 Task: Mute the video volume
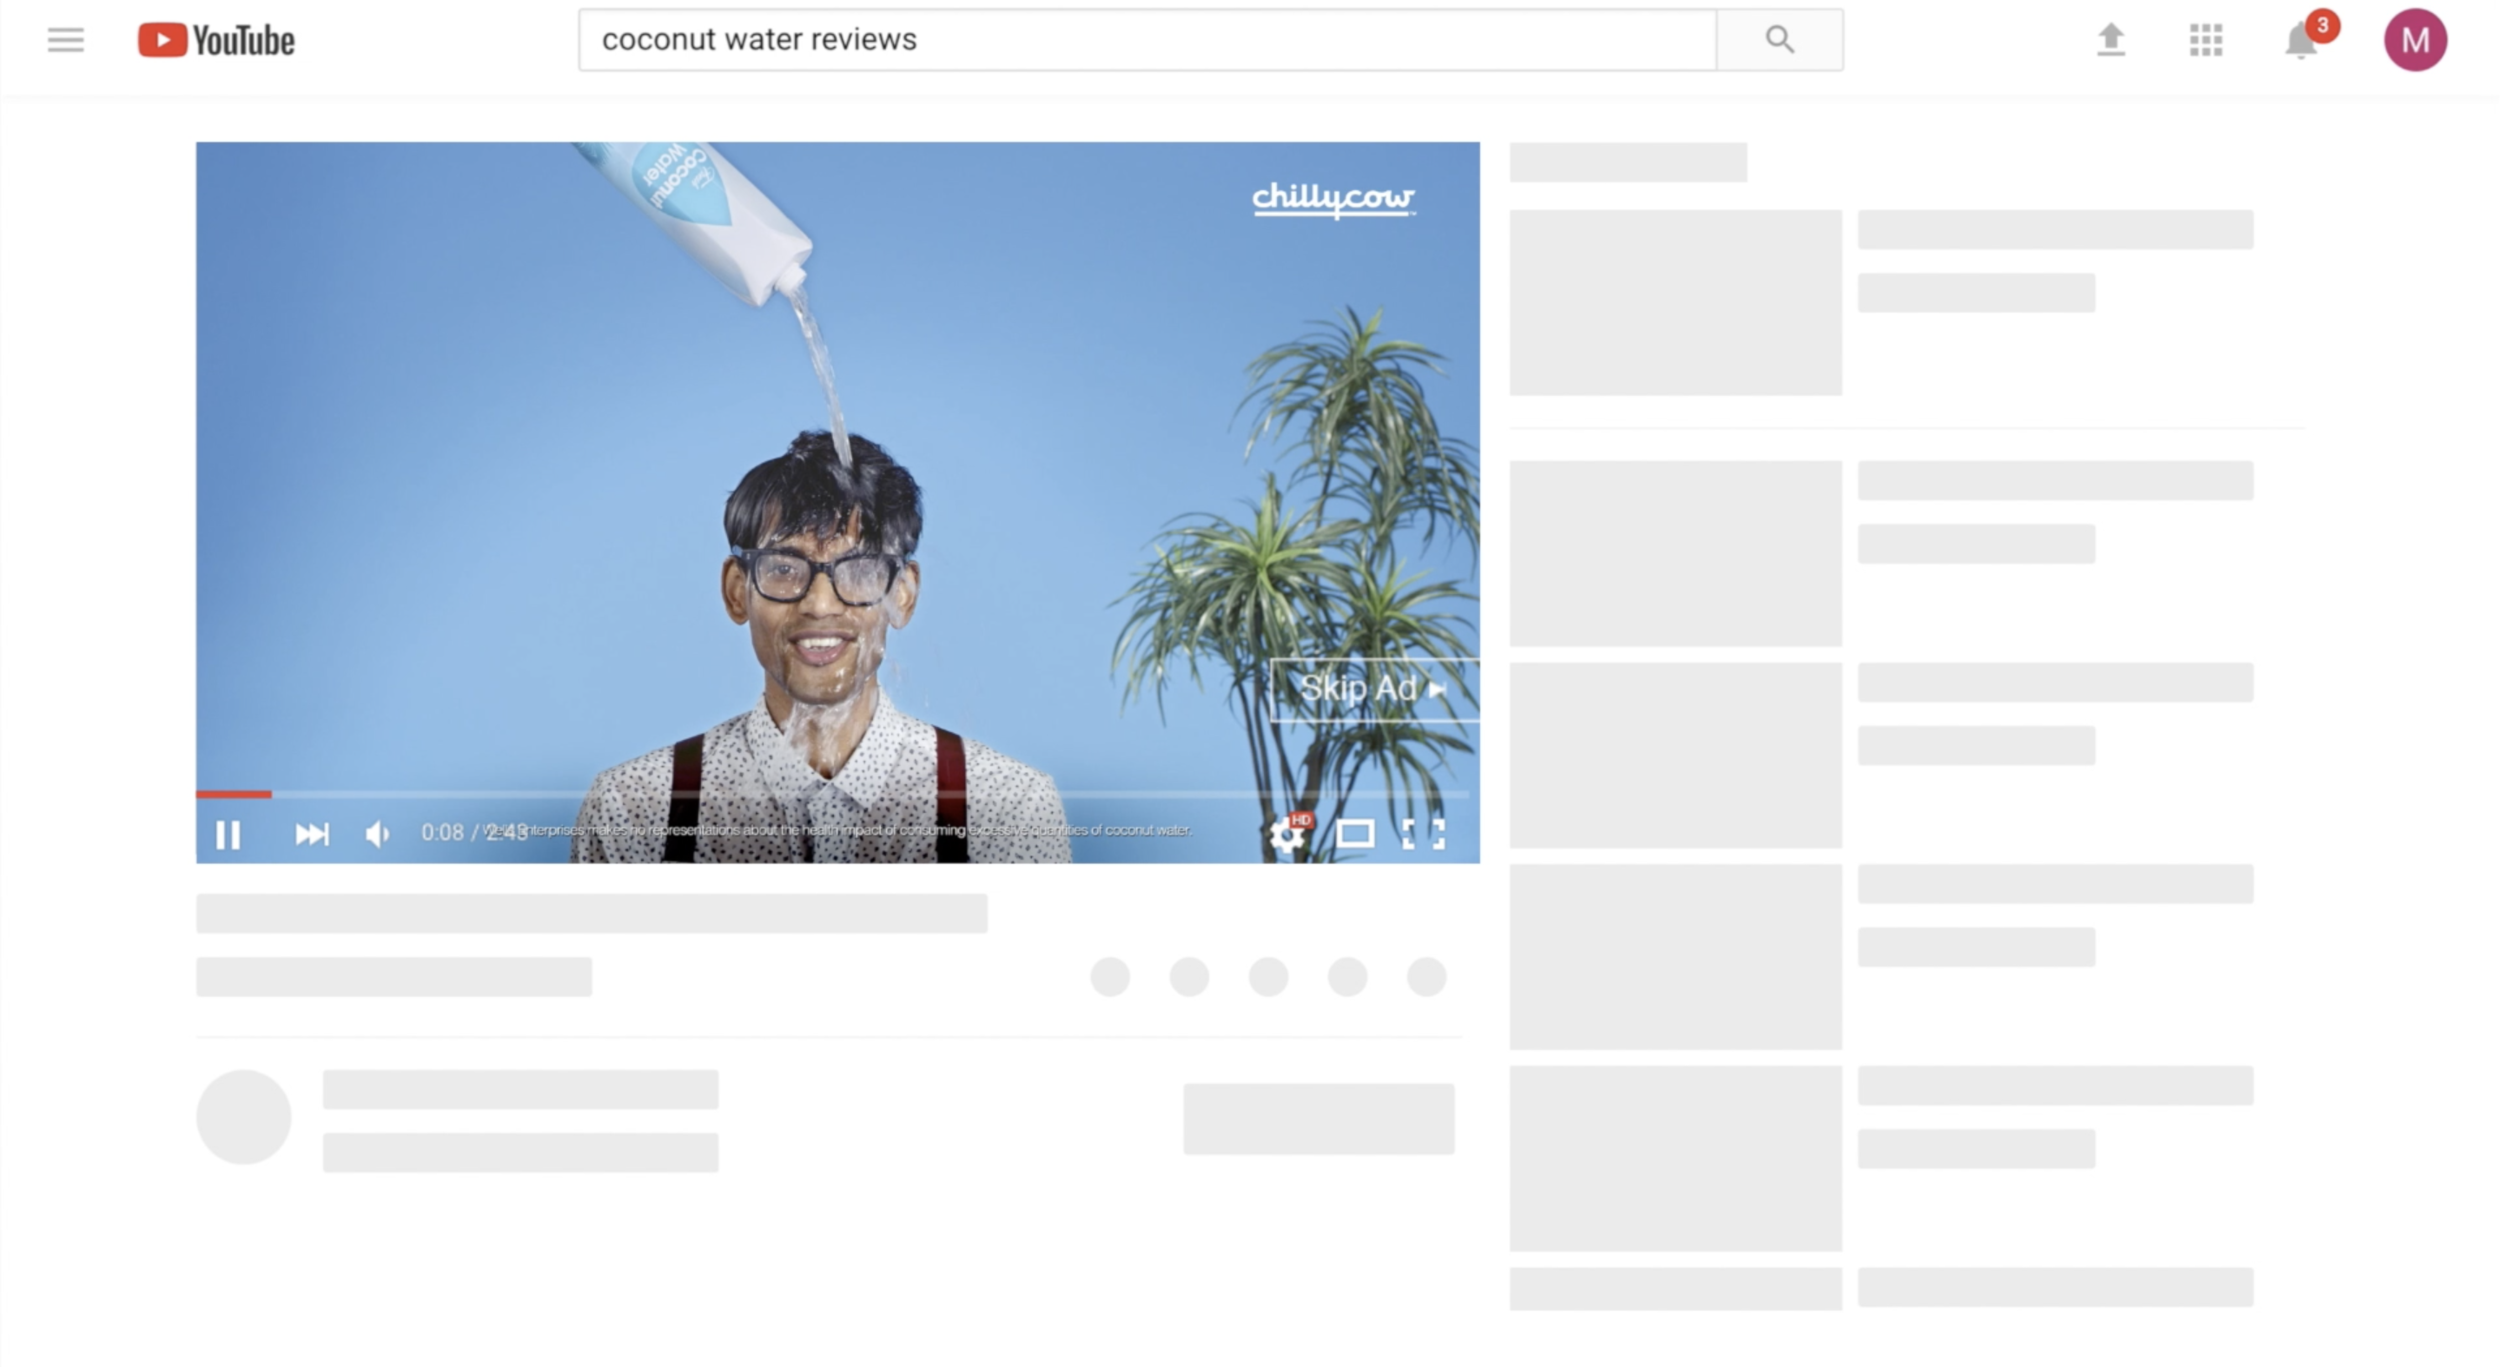[377, 834]
